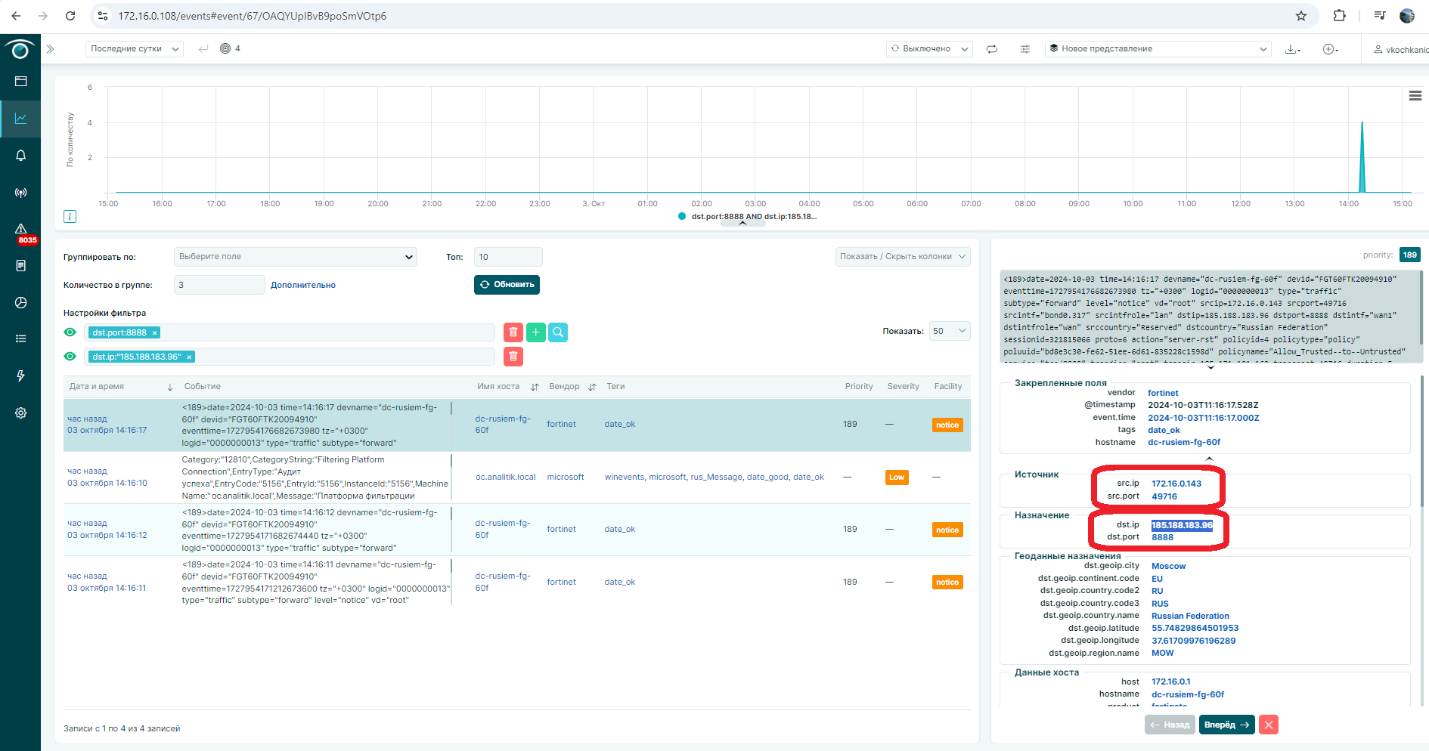This screenshot has height=751, width=1429.
Task: Expand the raw event text with down chevron
Action: [x=1209, y=367]
